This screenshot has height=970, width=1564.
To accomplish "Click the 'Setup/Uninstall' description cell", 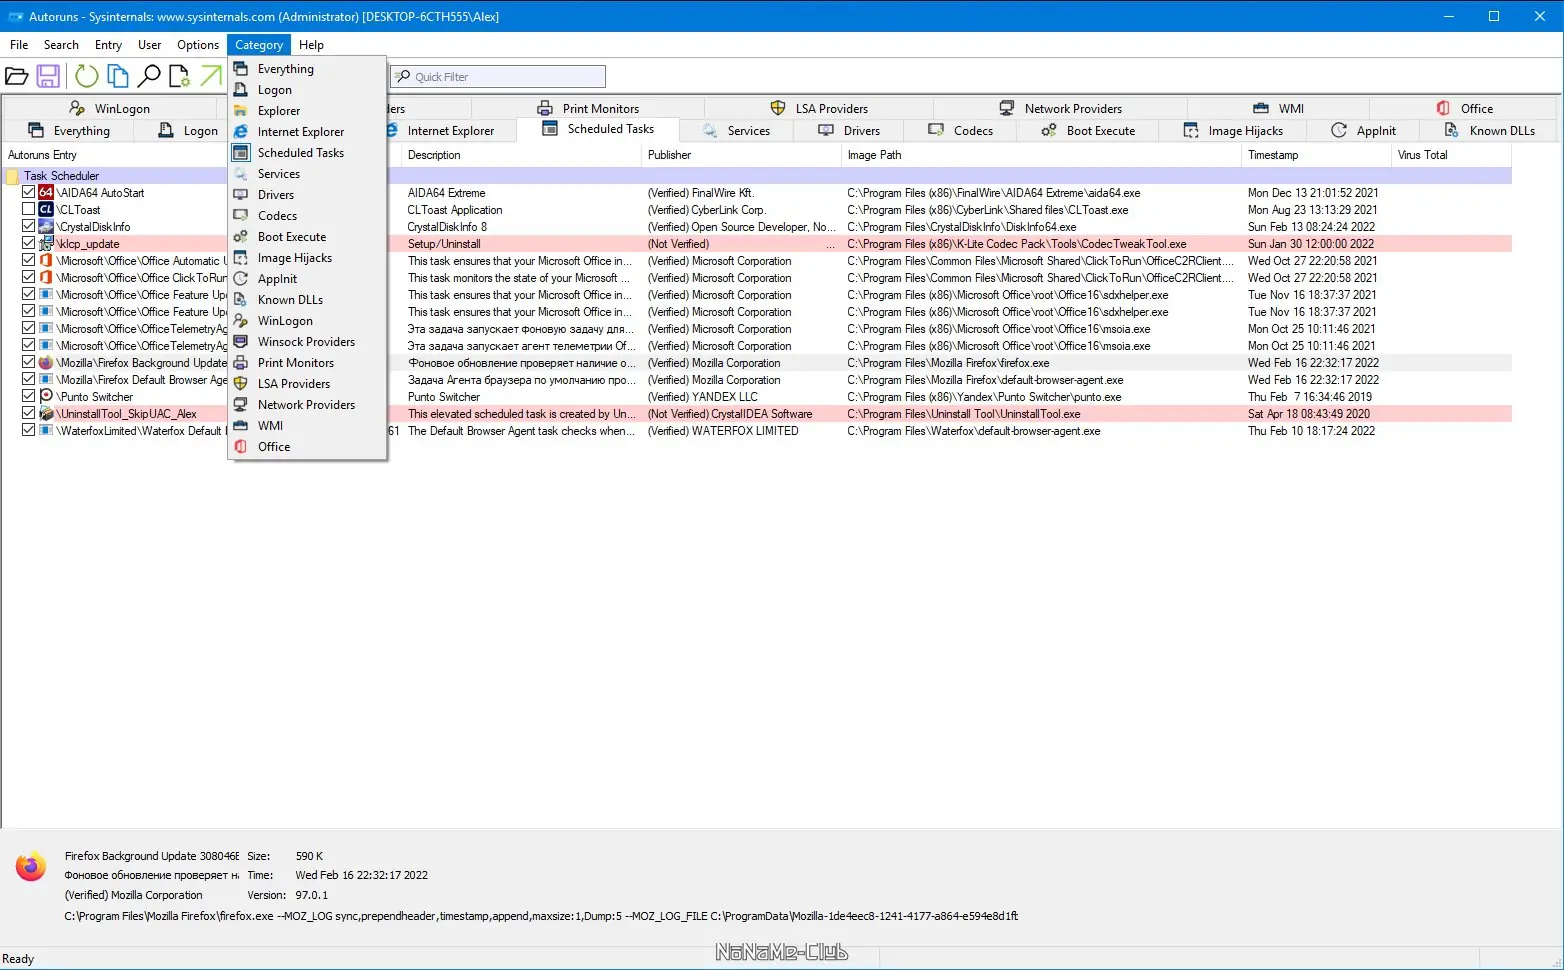I will pos(444,244).
